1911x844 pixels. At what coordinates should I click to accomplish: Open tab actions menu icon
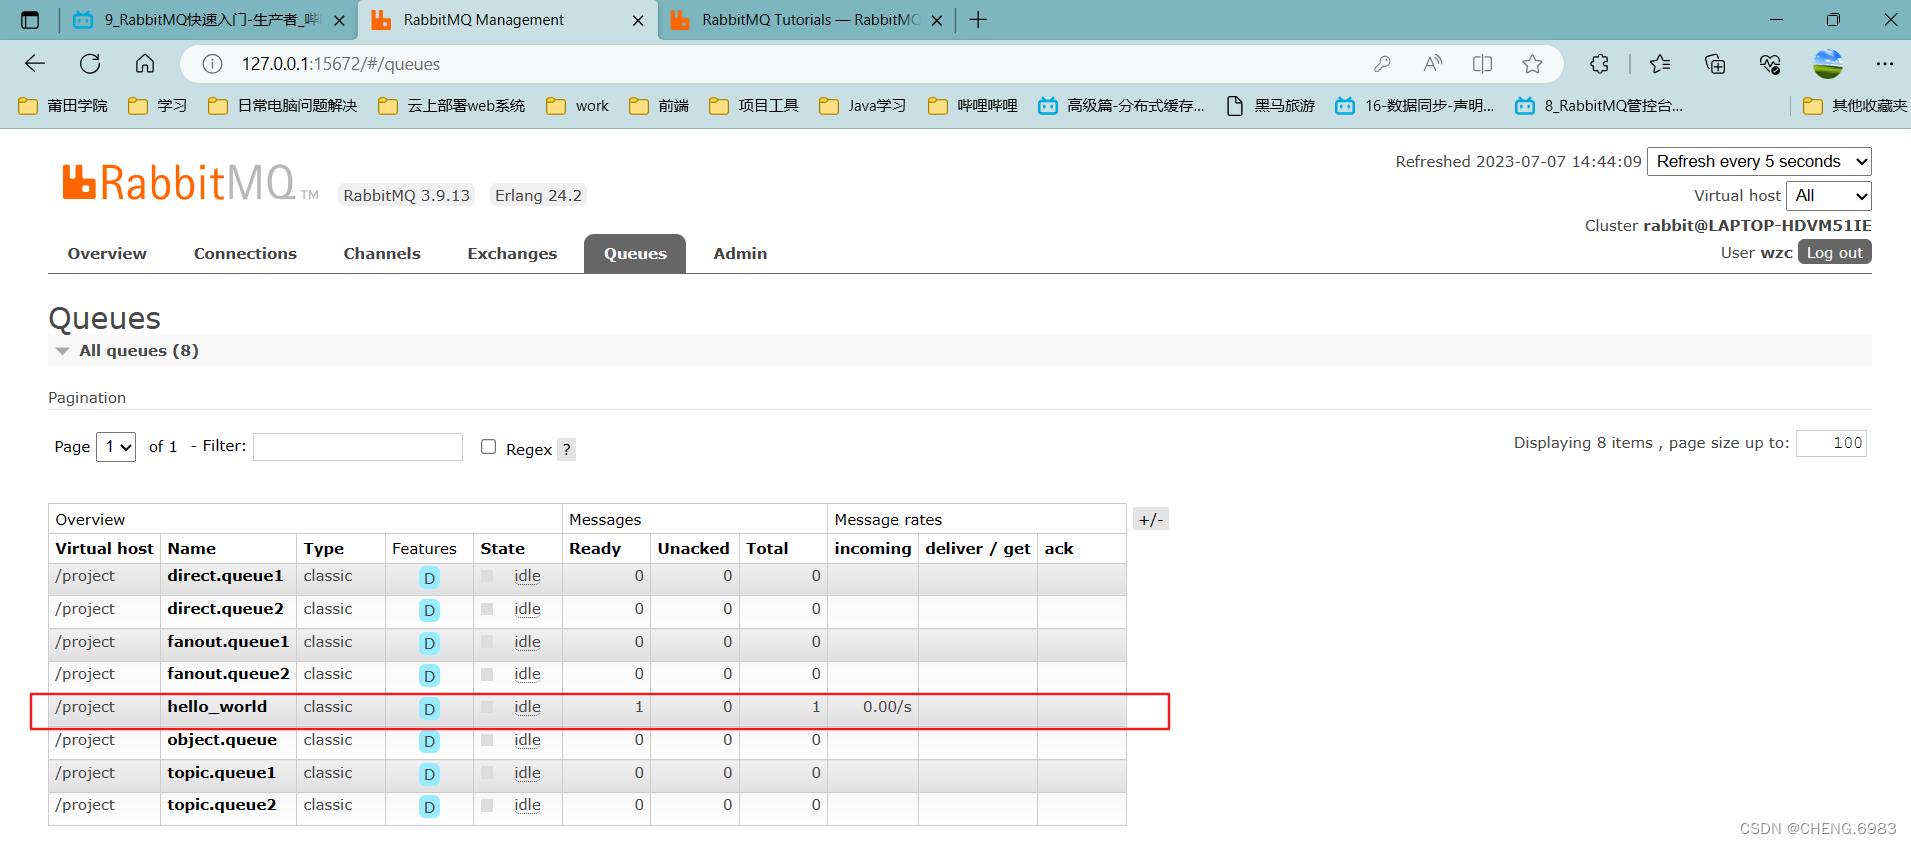point(30,20)
